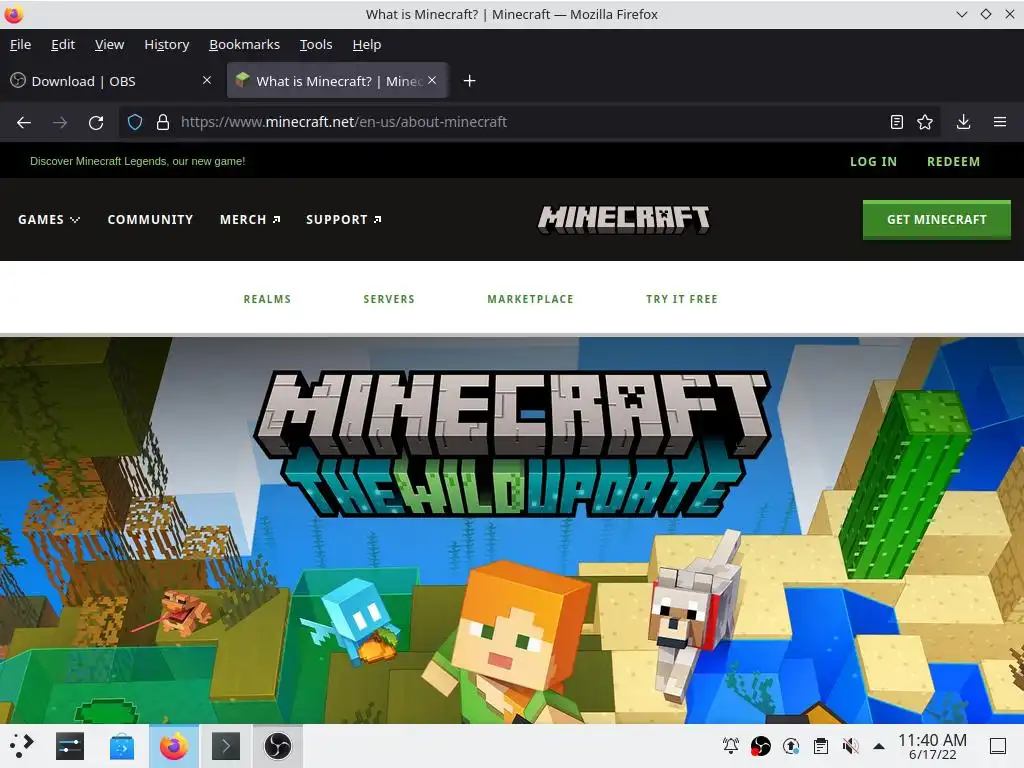Viewport: 1024px width, 768px height.
Task: Open the MERCH external link
Action: coord(250,219)
